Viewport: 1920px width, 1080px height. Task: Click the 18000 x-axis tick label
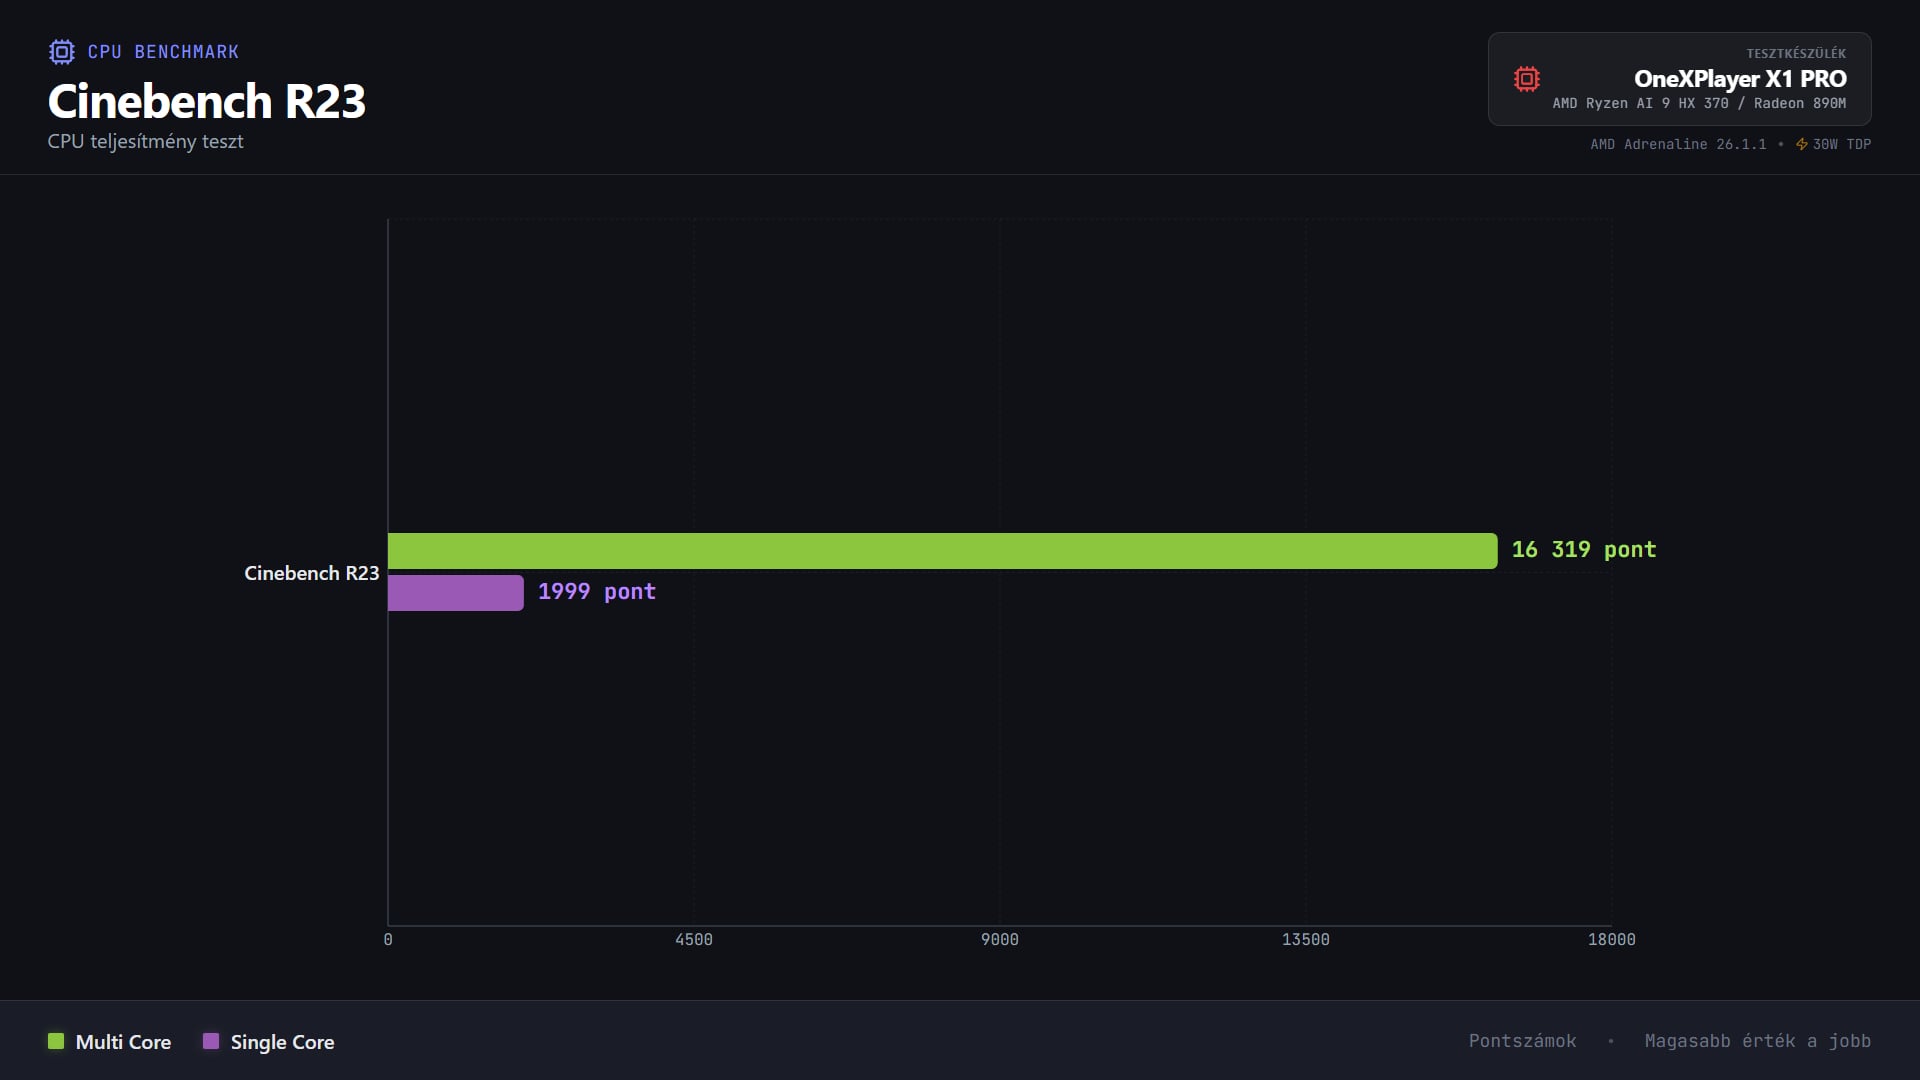click(x=1611, y=939)
